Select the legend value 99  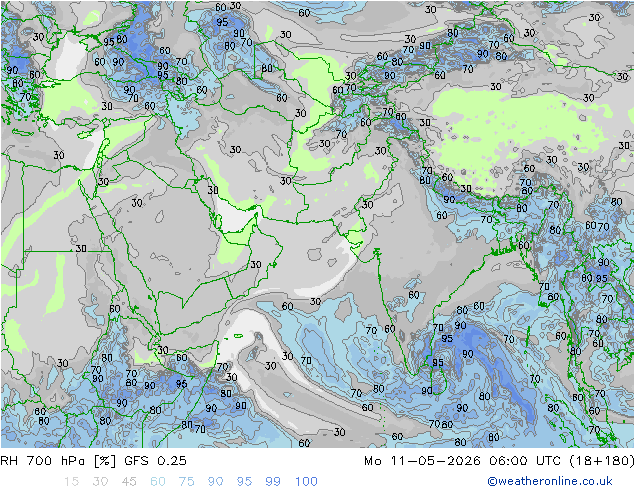273,482
